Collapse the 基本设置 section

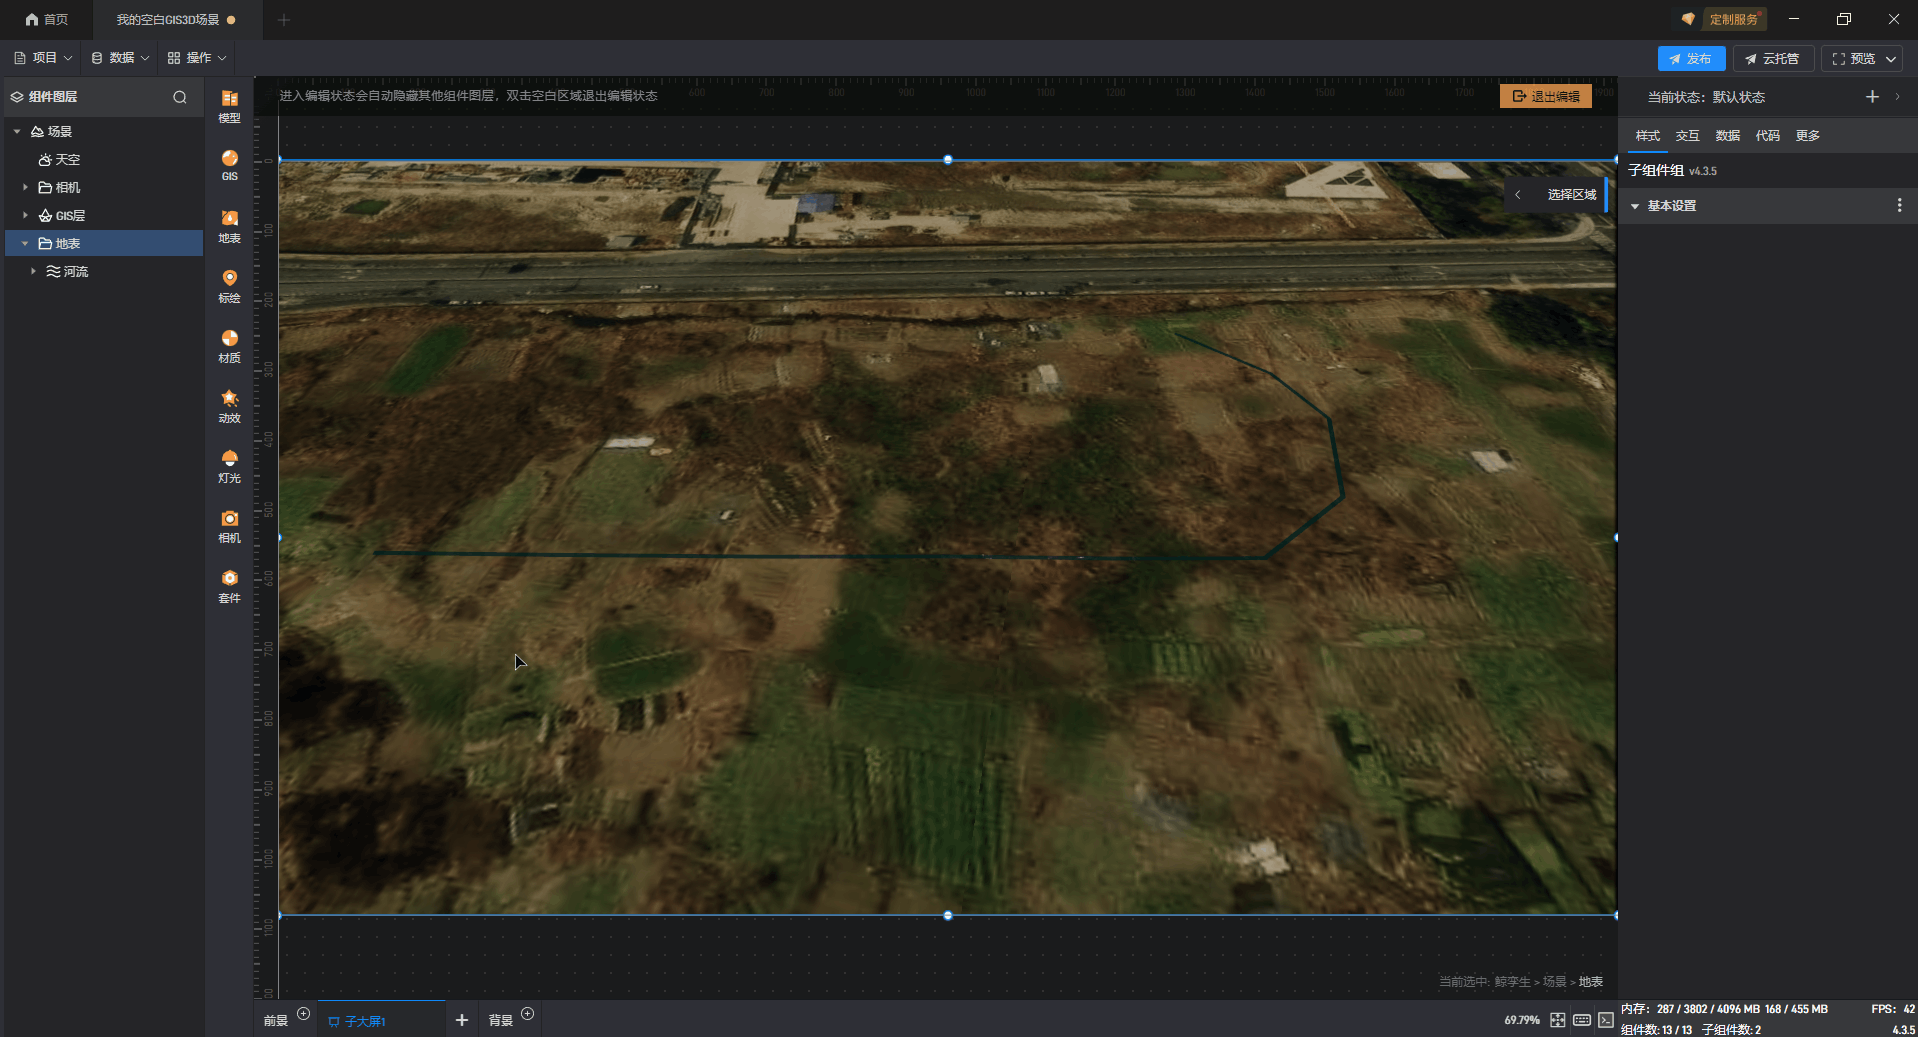pos(1635,206)
